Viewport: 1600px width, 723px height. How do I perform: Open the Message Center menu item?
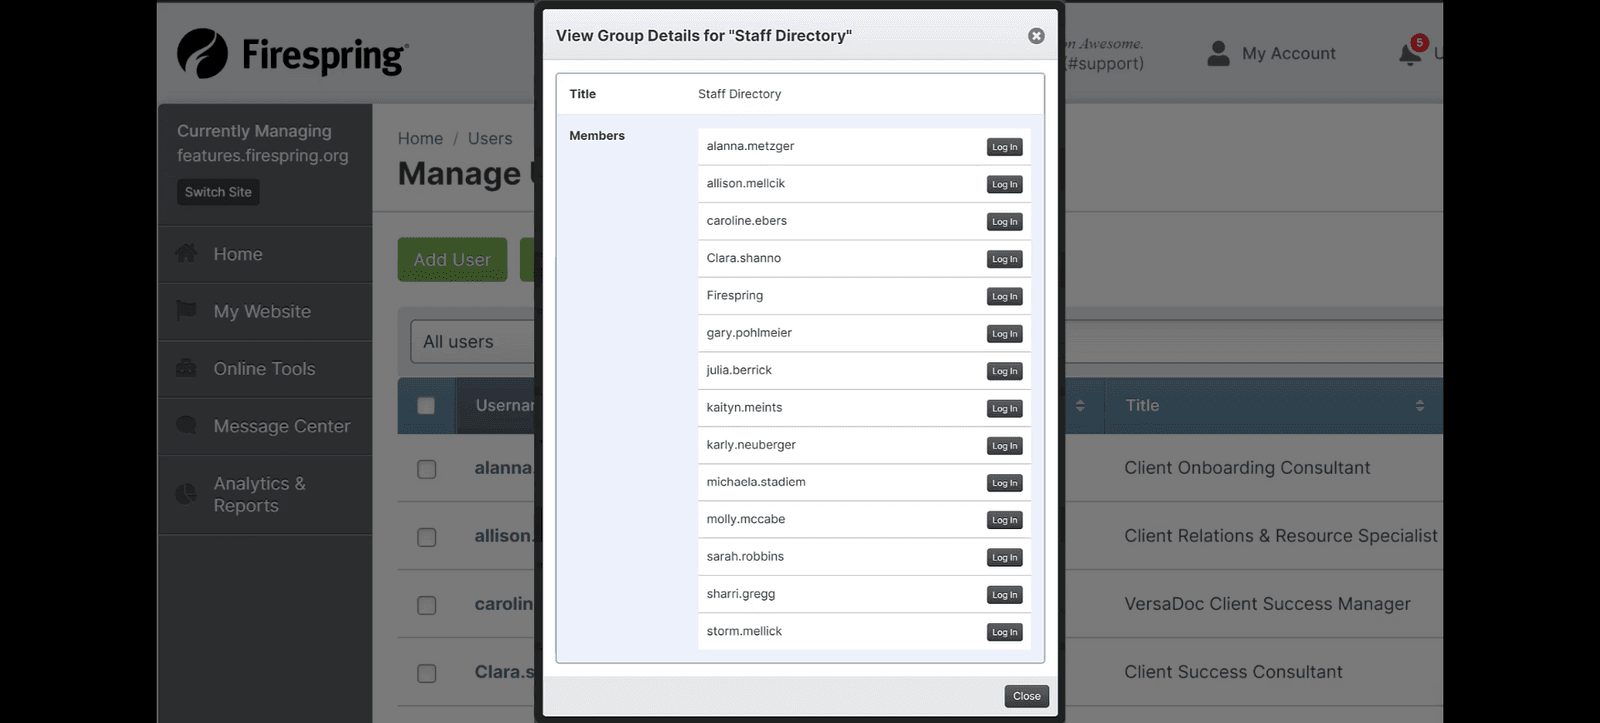pyautogui.click(x=281, y=426)
